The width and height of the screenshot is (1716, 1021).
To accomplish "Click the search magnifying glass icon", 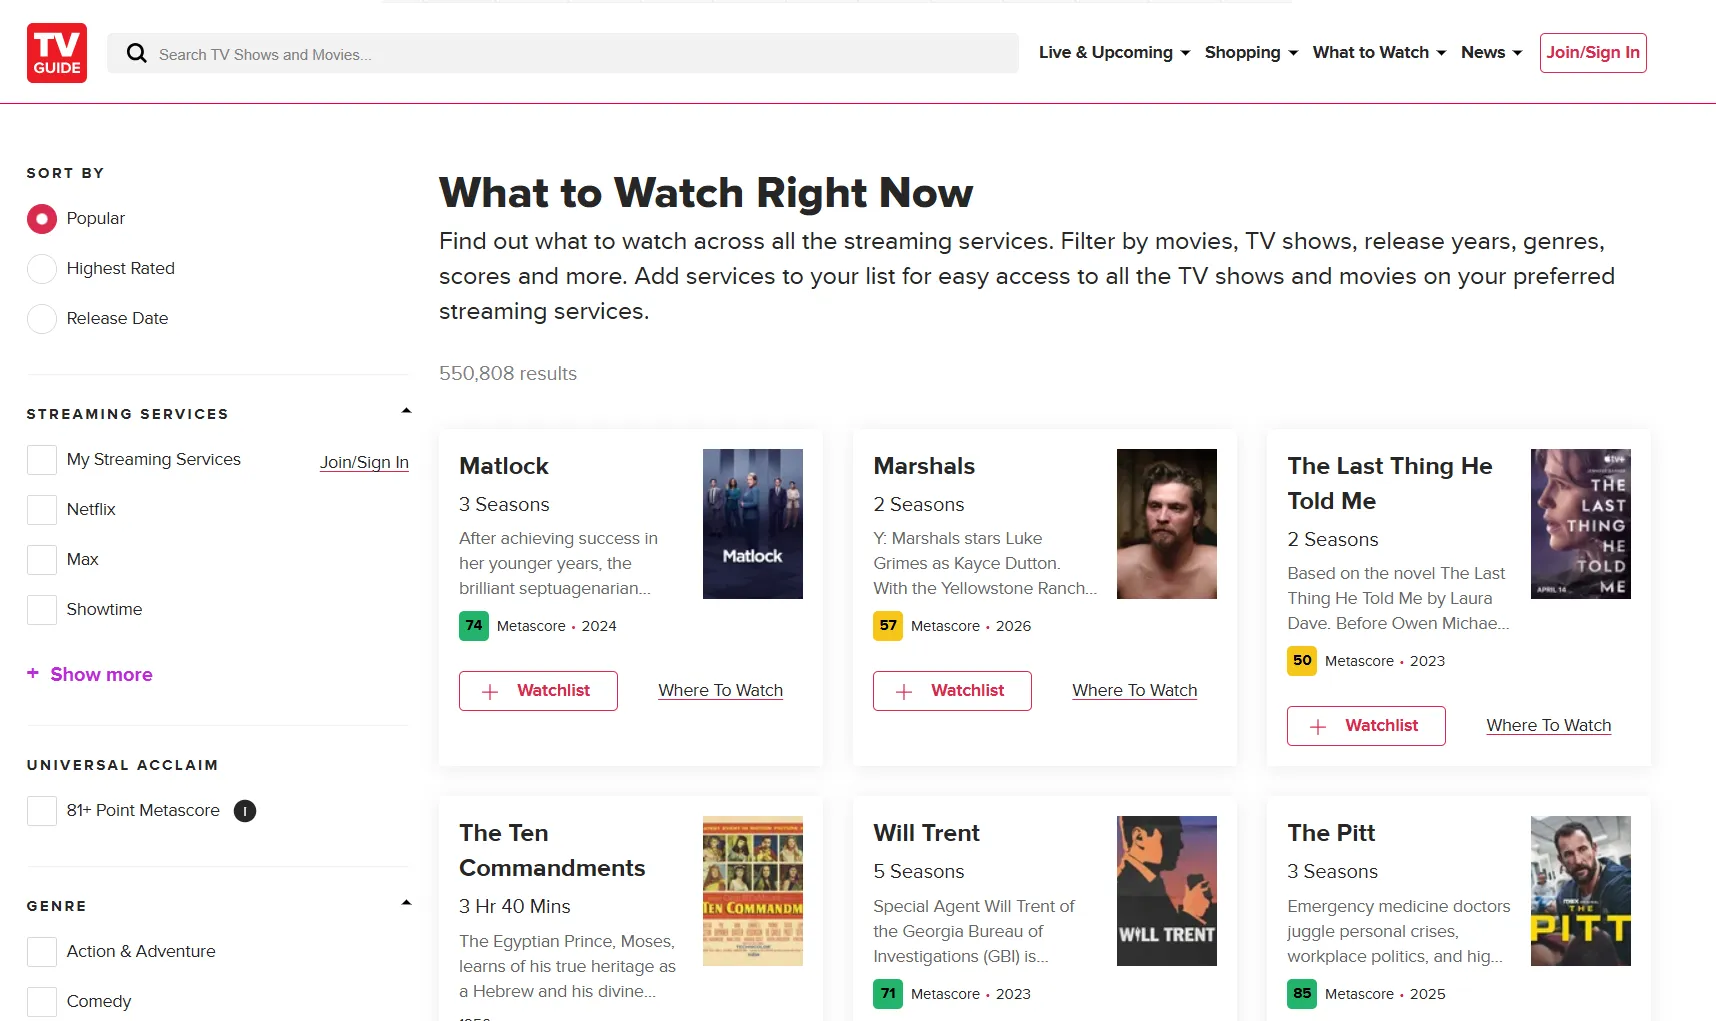I will tap(136, 53).
